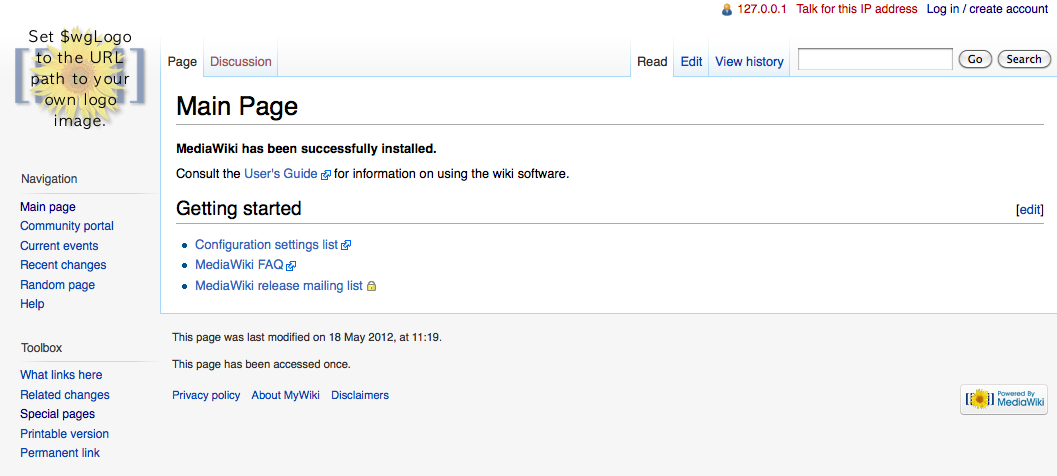Viewport: 1057px width, 476px height.
Task: Edit the Getting started section
Action: (x=1029, y=210)
